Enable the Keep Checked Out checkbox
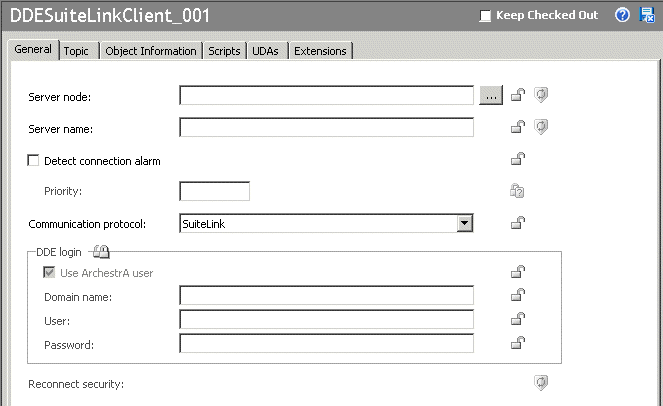 pos(485,16)
